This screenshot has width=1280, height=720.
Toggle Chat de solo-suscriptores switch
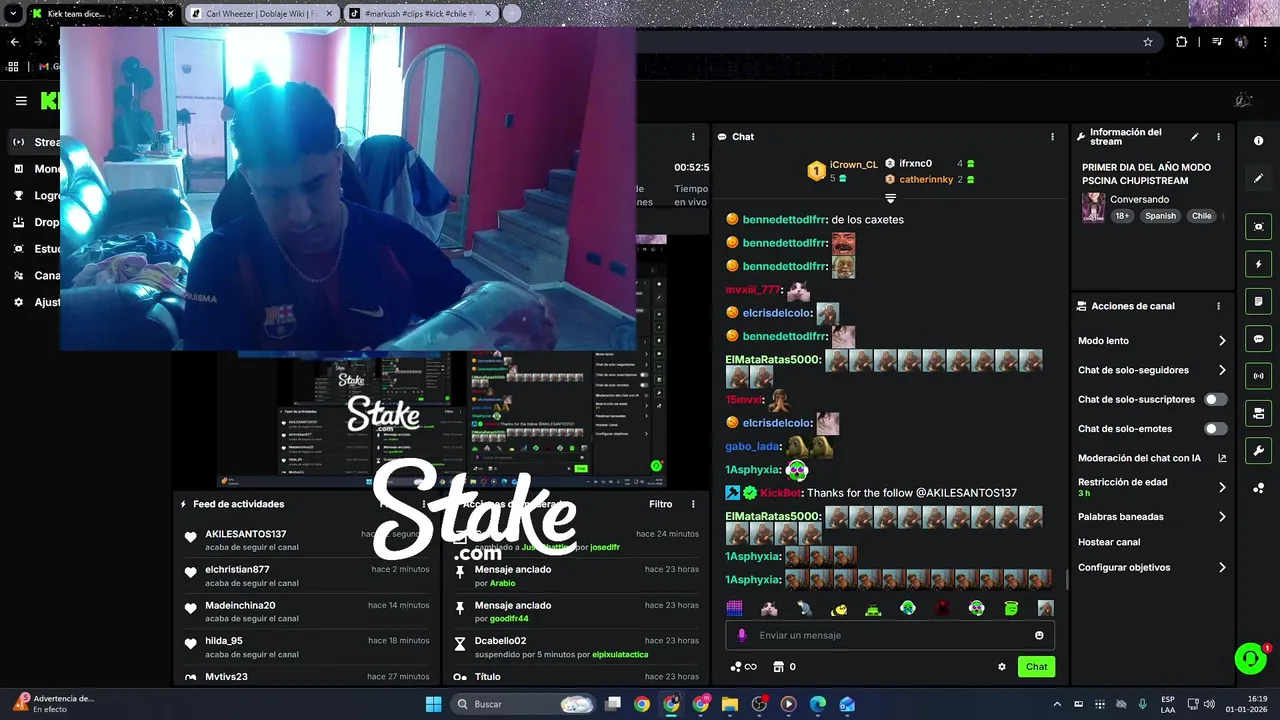click(x=1215, y=399)
